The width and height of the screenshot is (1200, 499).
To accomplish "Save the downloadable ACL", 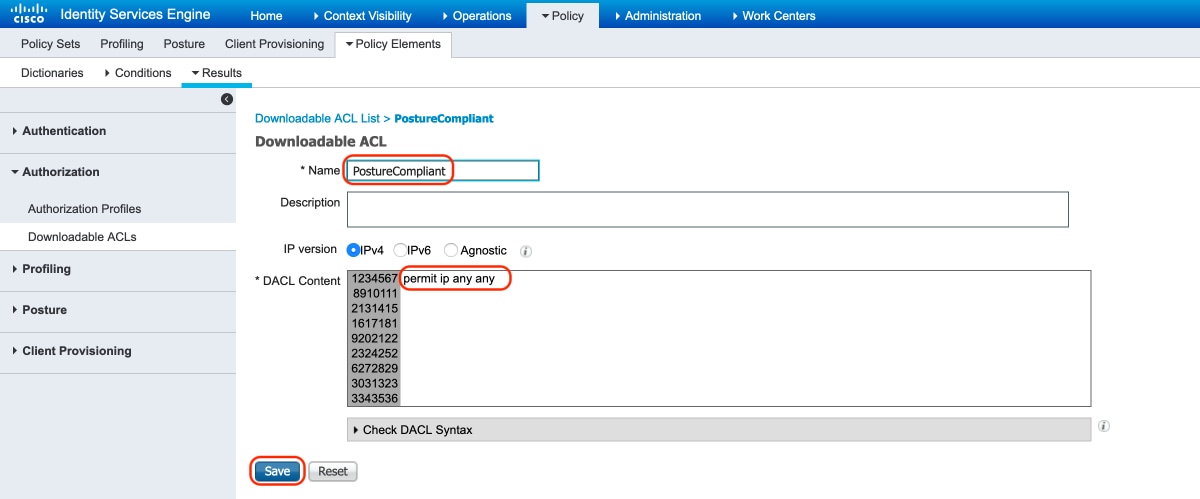I will click(277, 471).
